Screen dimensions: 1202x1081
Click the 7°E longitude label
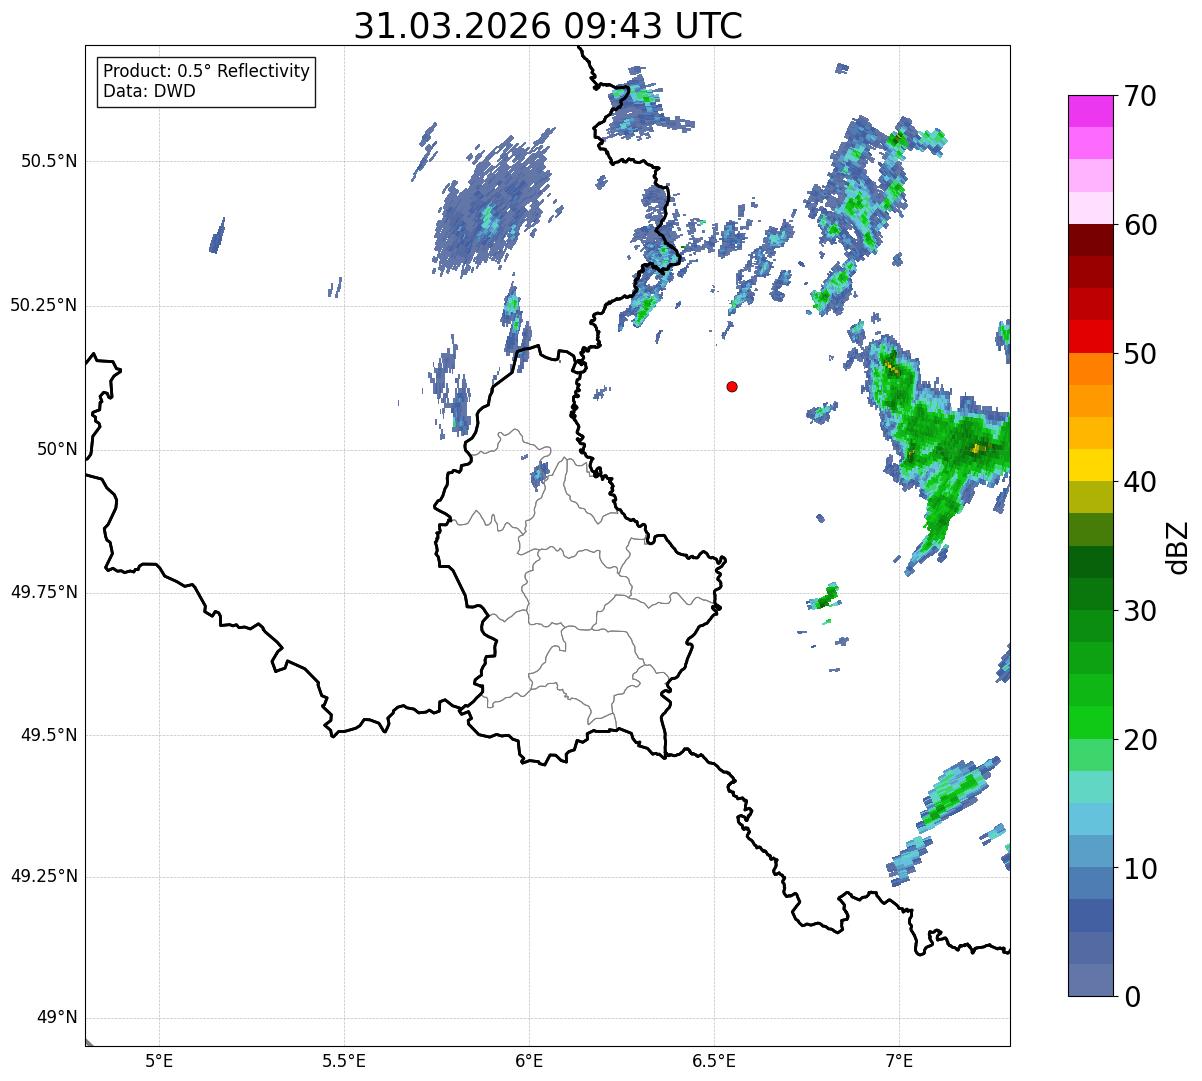tap(899, 1061)
